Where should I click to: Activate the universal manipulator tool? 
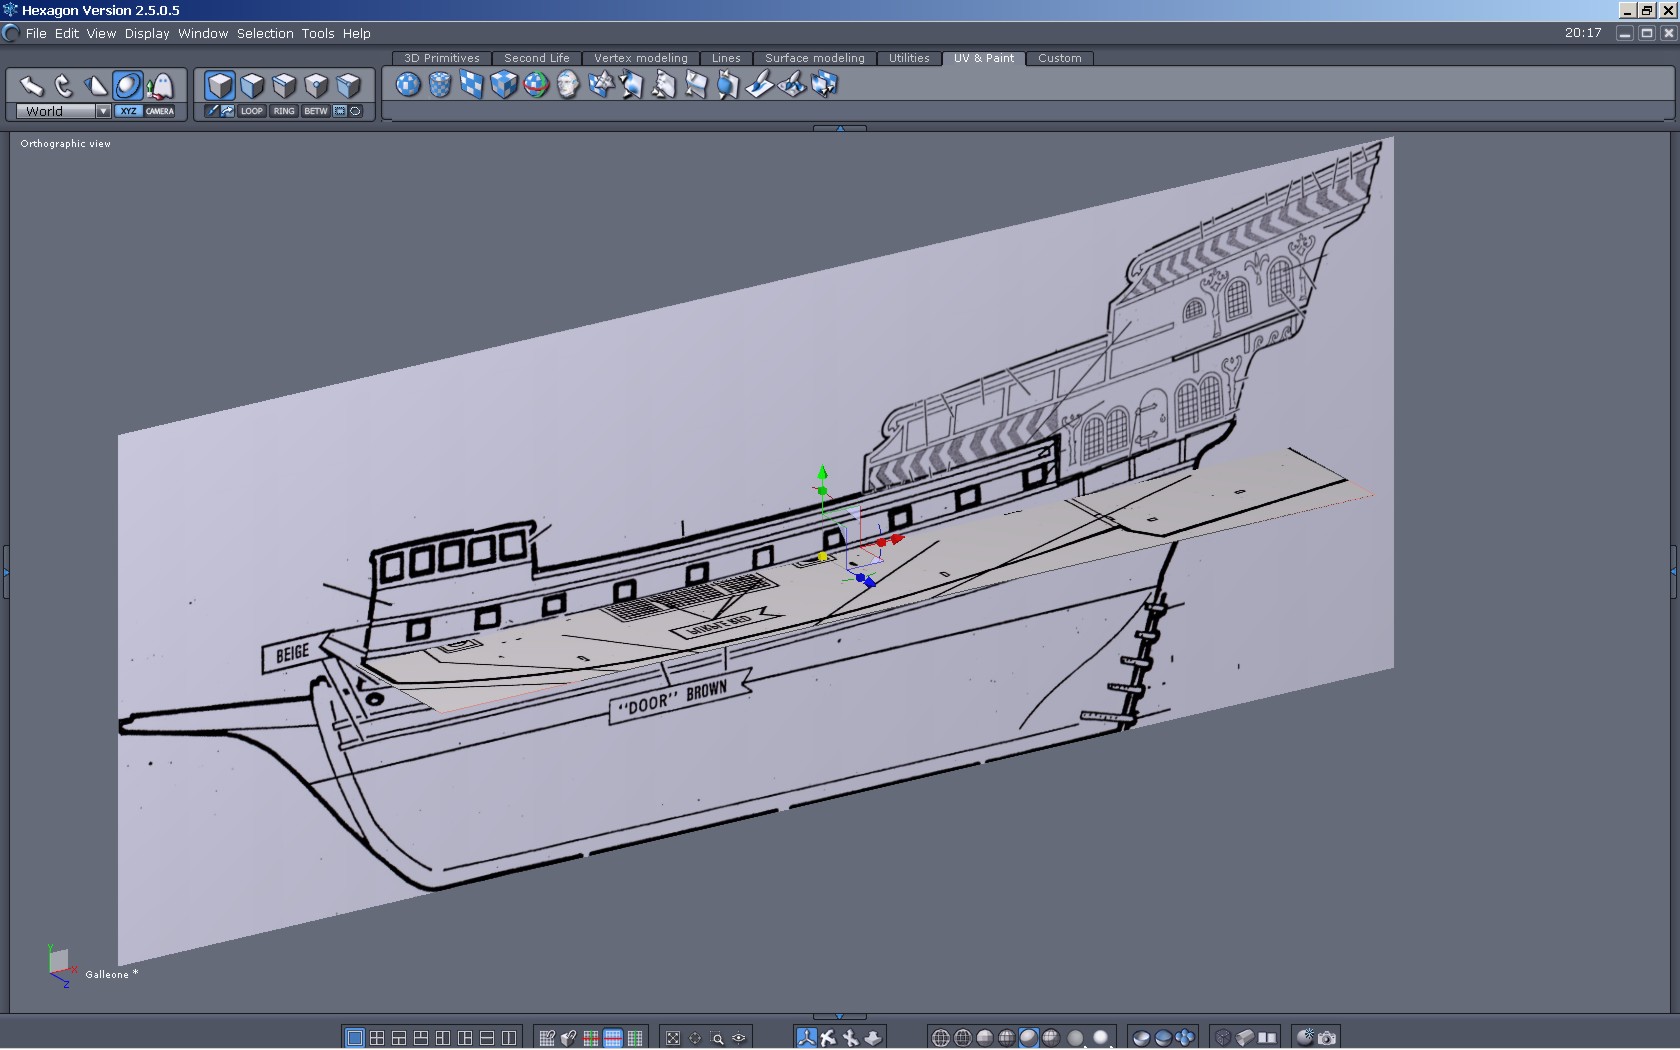tap(127, 86)
